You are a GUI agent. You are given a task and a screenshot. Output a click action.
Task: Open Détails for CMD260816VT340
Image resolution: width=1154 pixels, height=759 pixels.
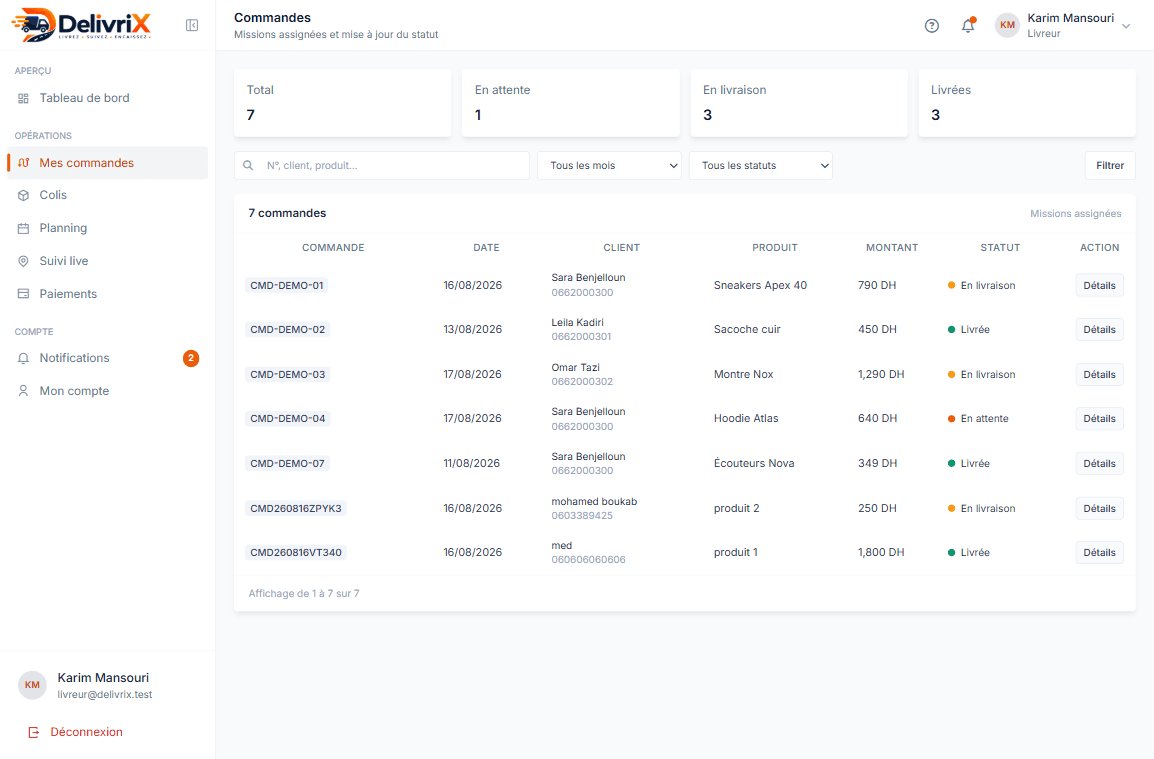[1100, 553]
